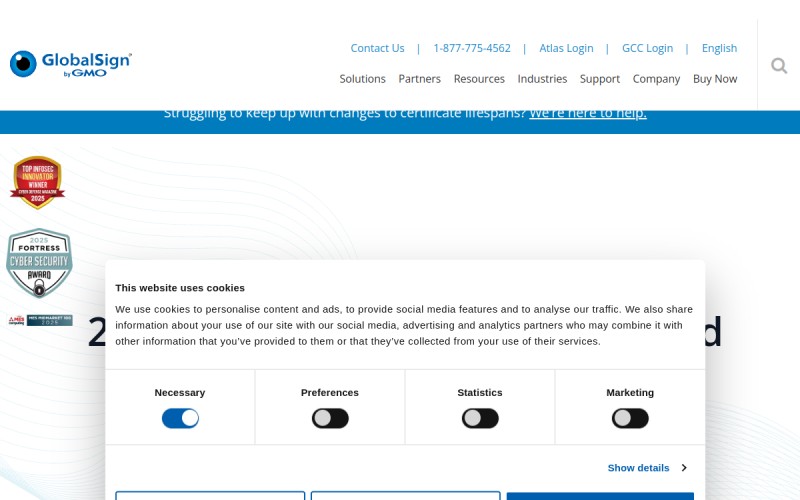Click the Top Infosec Innovator Winner badge

pos(37,183)
